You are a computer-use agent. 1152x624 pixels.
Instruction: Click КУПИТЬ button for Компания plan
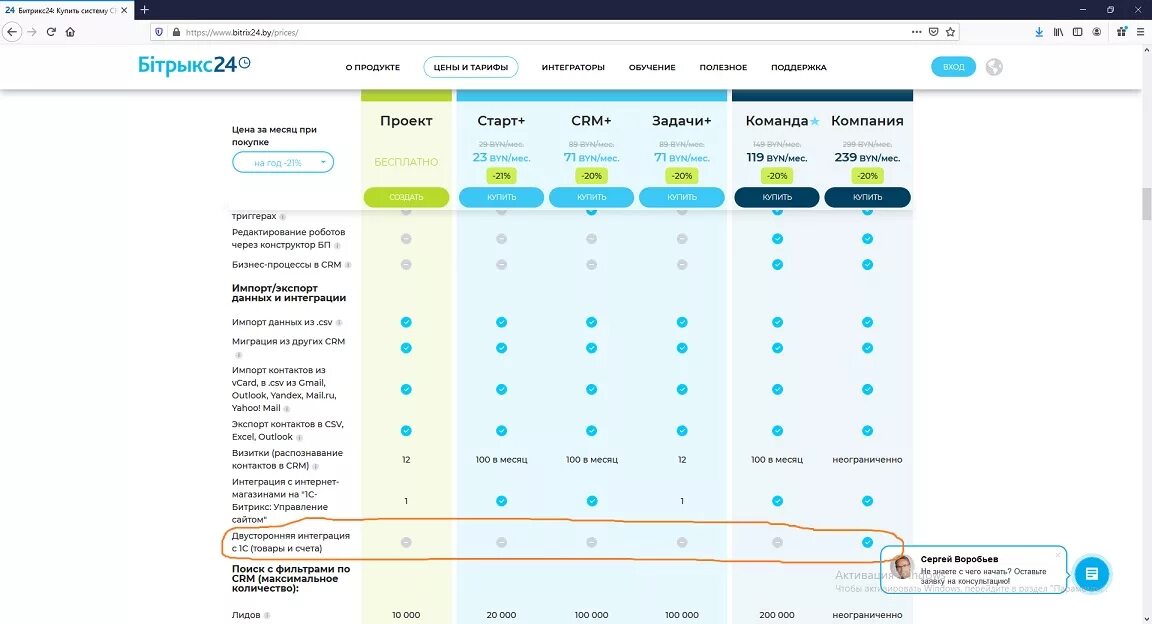pyautogui.click(x=868, y=197)
